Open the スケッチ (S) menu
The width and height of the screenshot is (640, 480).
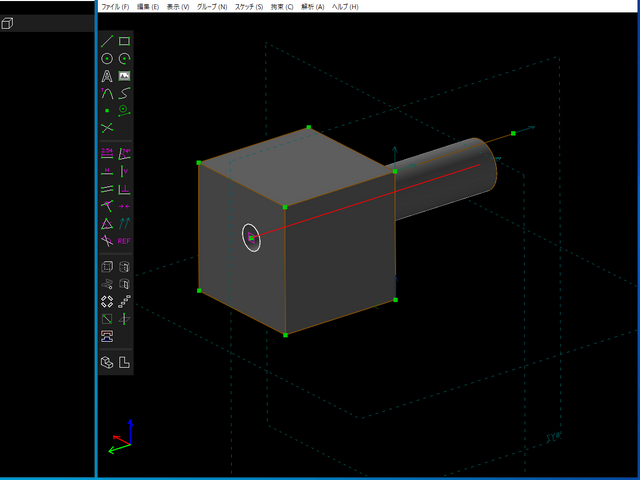tap(248, 6)
